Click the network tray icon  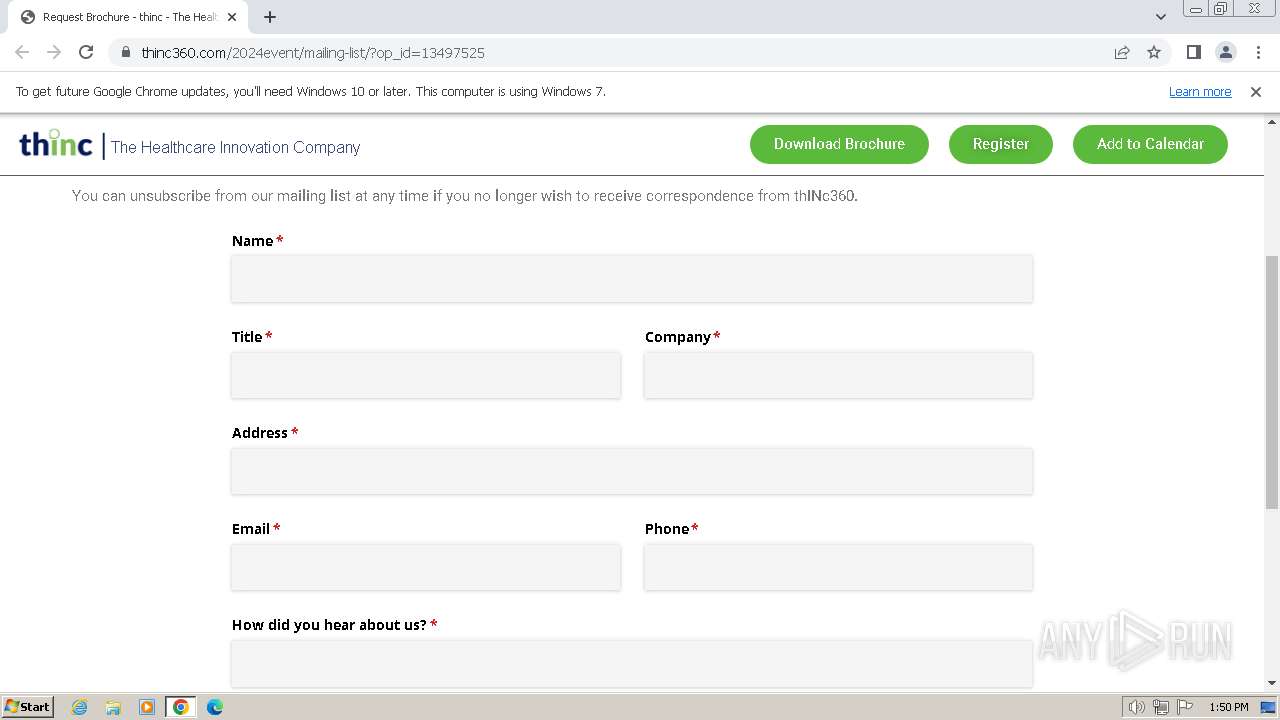click(1161, 707)
